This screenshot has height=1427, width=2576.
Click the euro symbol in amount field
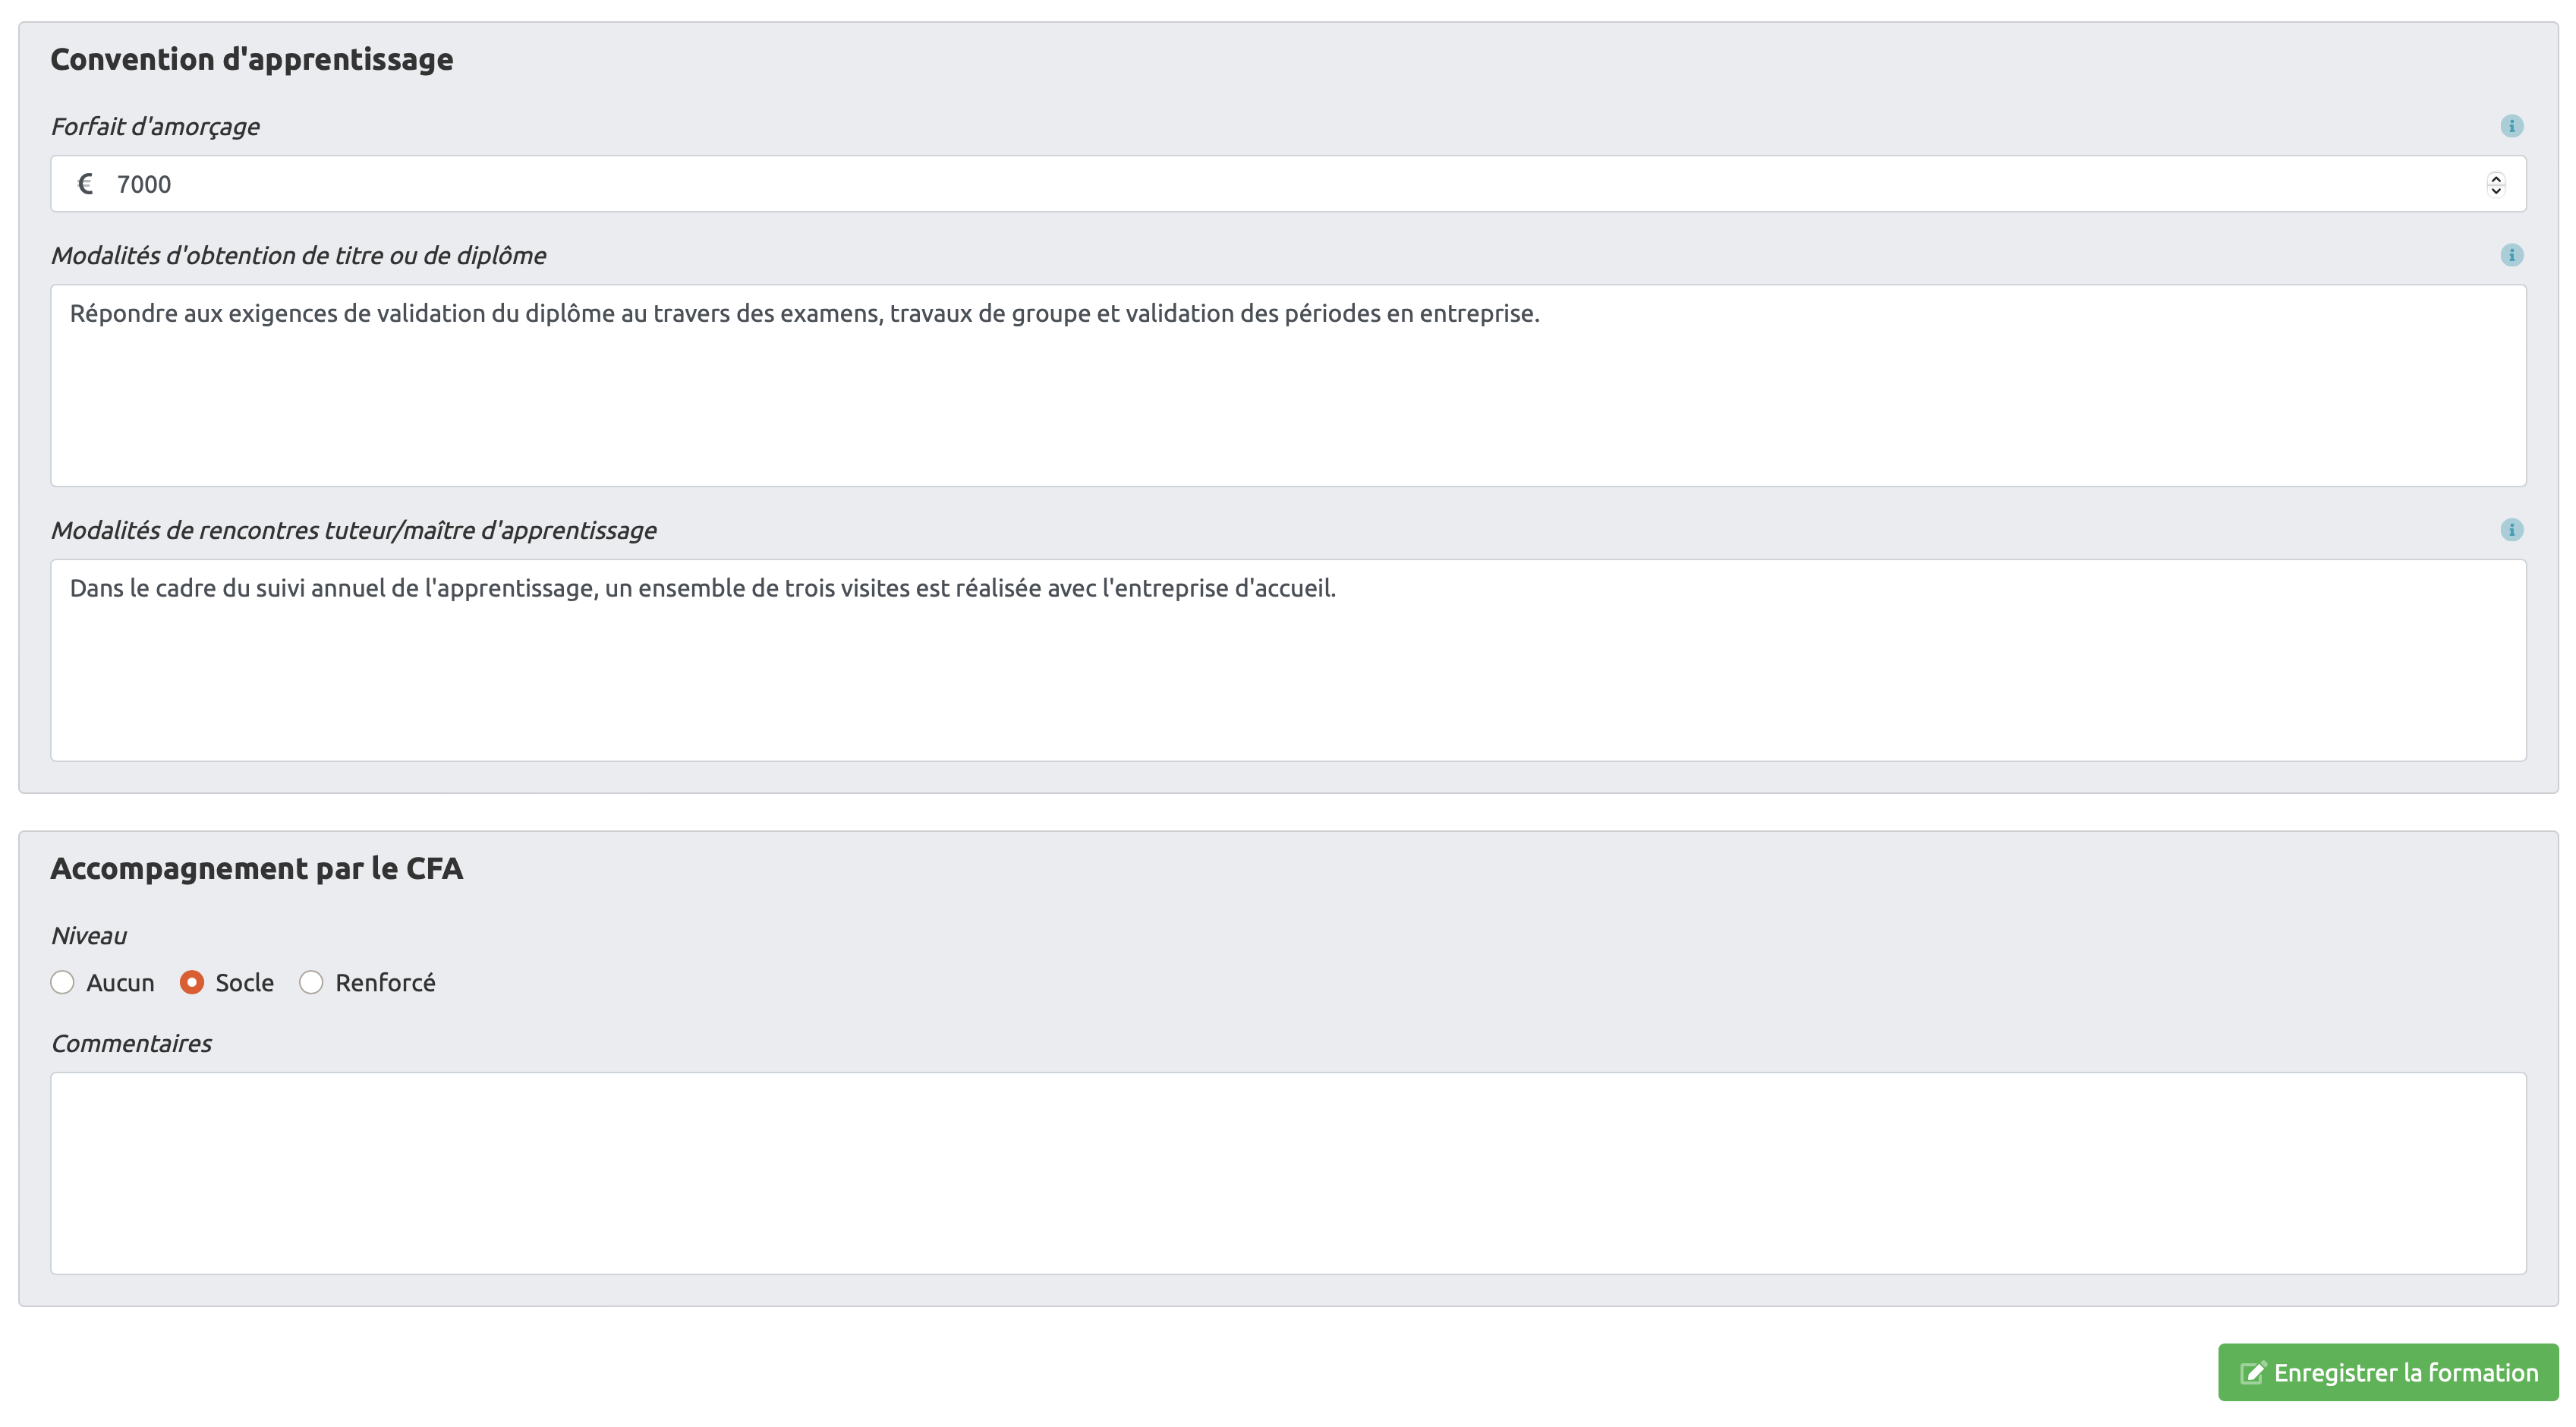[86, 184]
